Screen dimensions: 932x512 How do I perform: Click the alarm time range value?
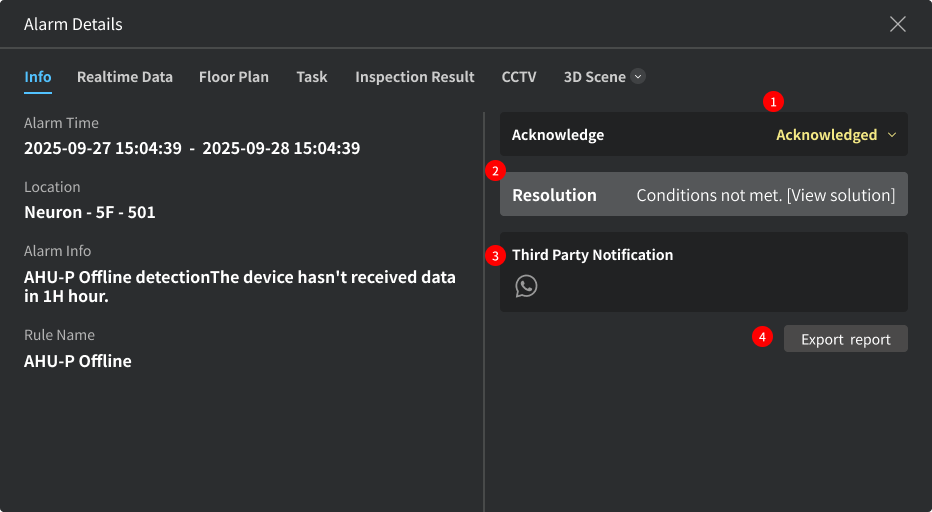click(x=192, y=148)
